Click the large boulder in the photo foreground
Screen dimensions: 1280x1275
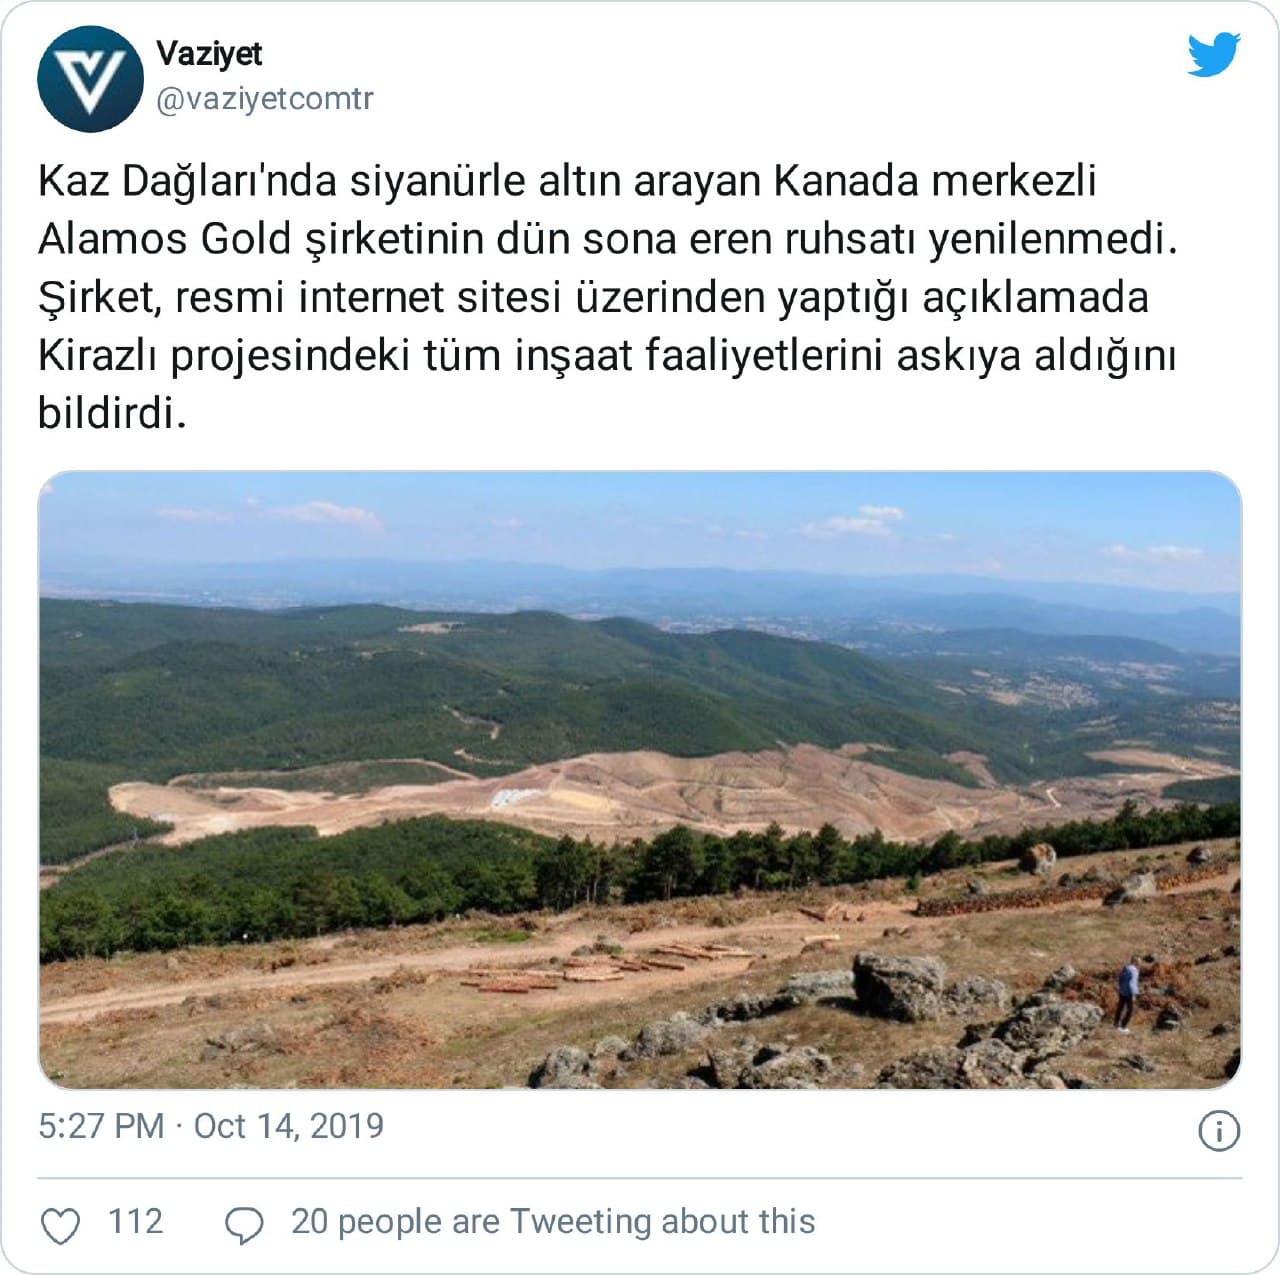coord(900,985)
